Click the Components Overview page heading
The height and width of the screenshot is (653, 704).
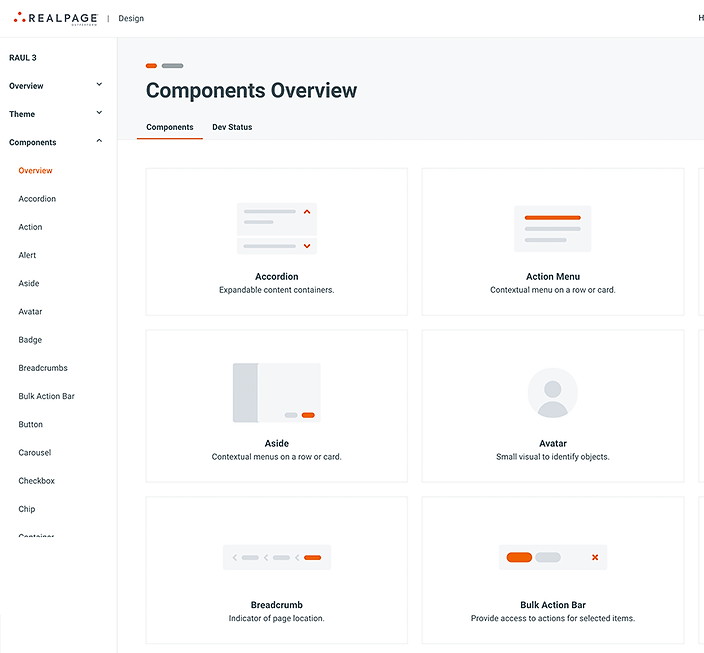click(x=251, y=90)
